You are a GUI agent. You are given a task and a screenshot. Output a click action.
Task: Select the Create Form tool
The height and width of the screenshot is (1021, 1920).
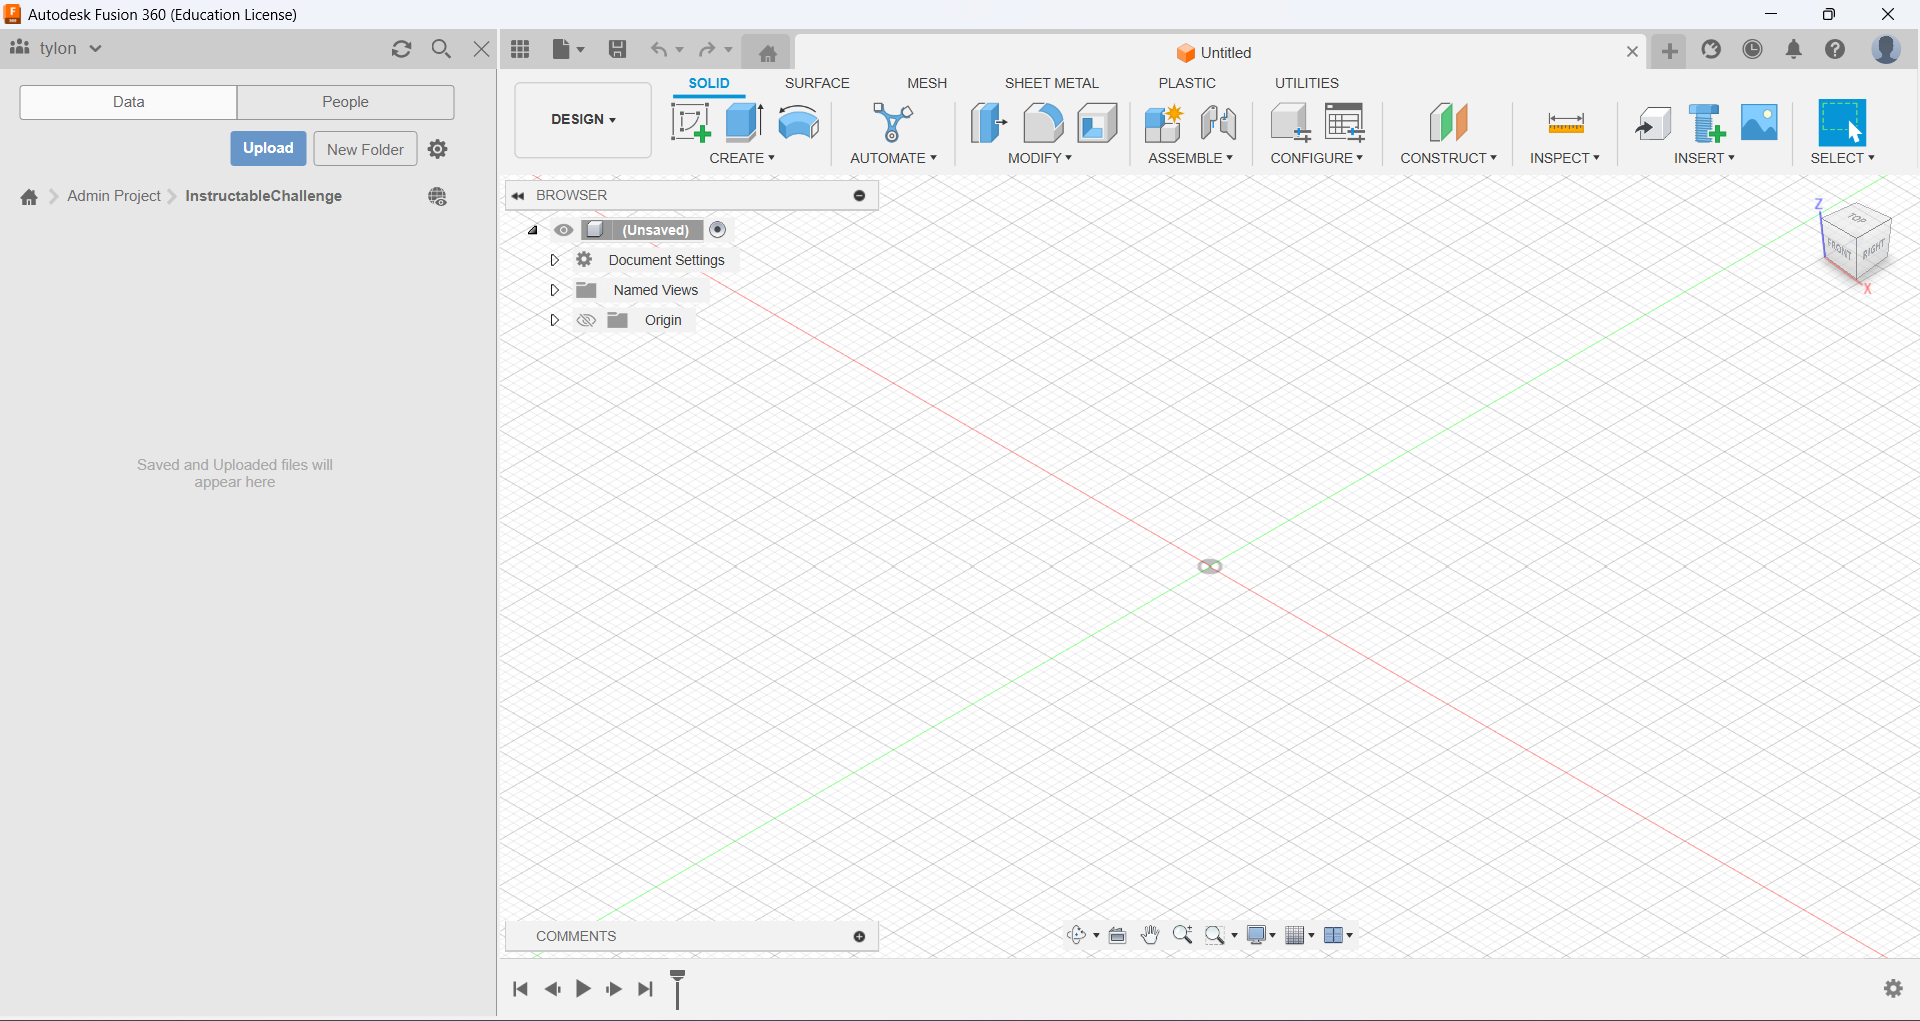(x=799, y=122)
